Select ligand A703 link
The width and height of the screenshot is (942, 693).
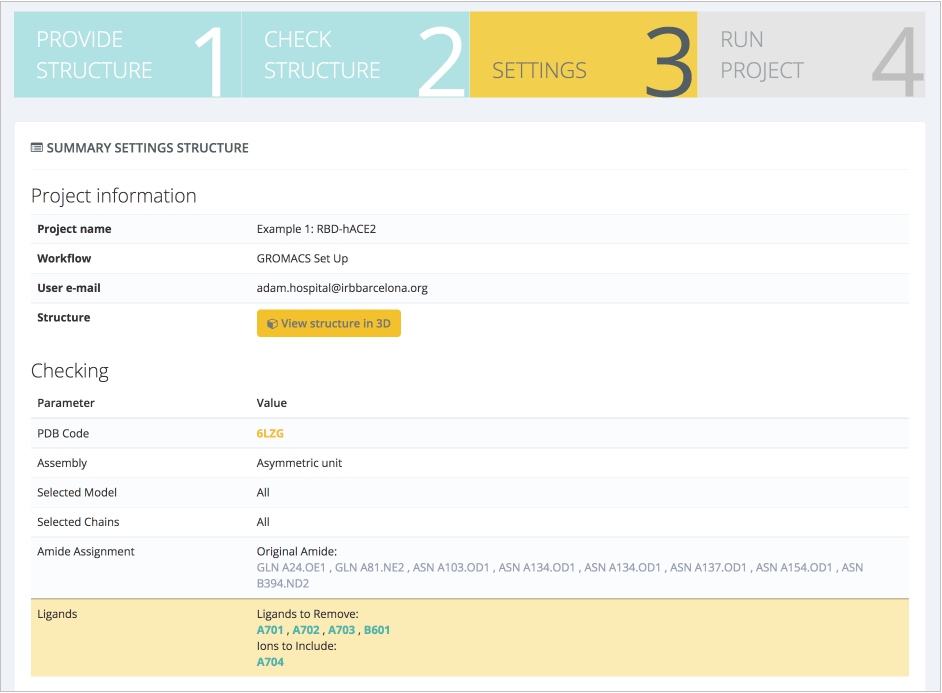[x=342, y=630]
